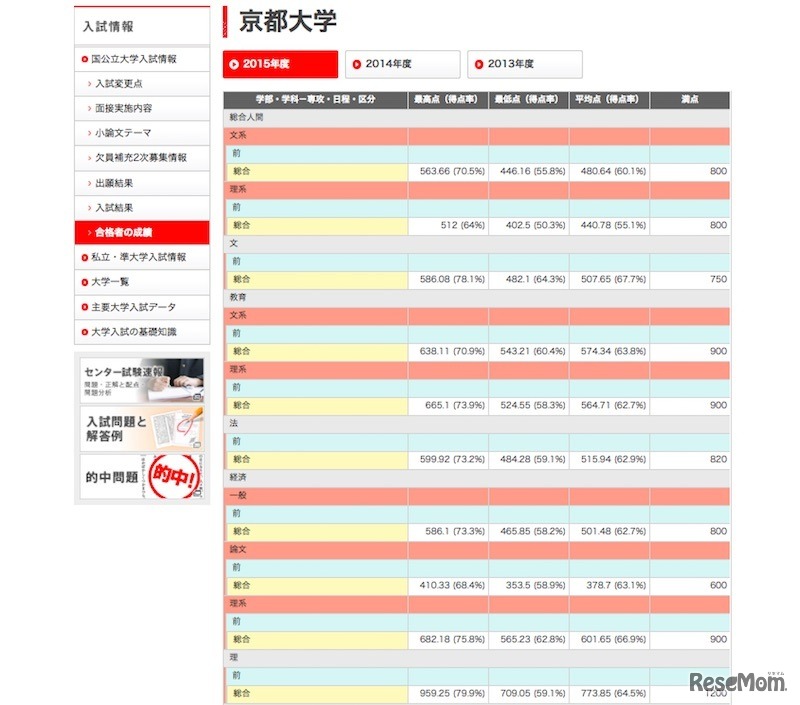Switch to the 2014年度 tab

[403, 64]
